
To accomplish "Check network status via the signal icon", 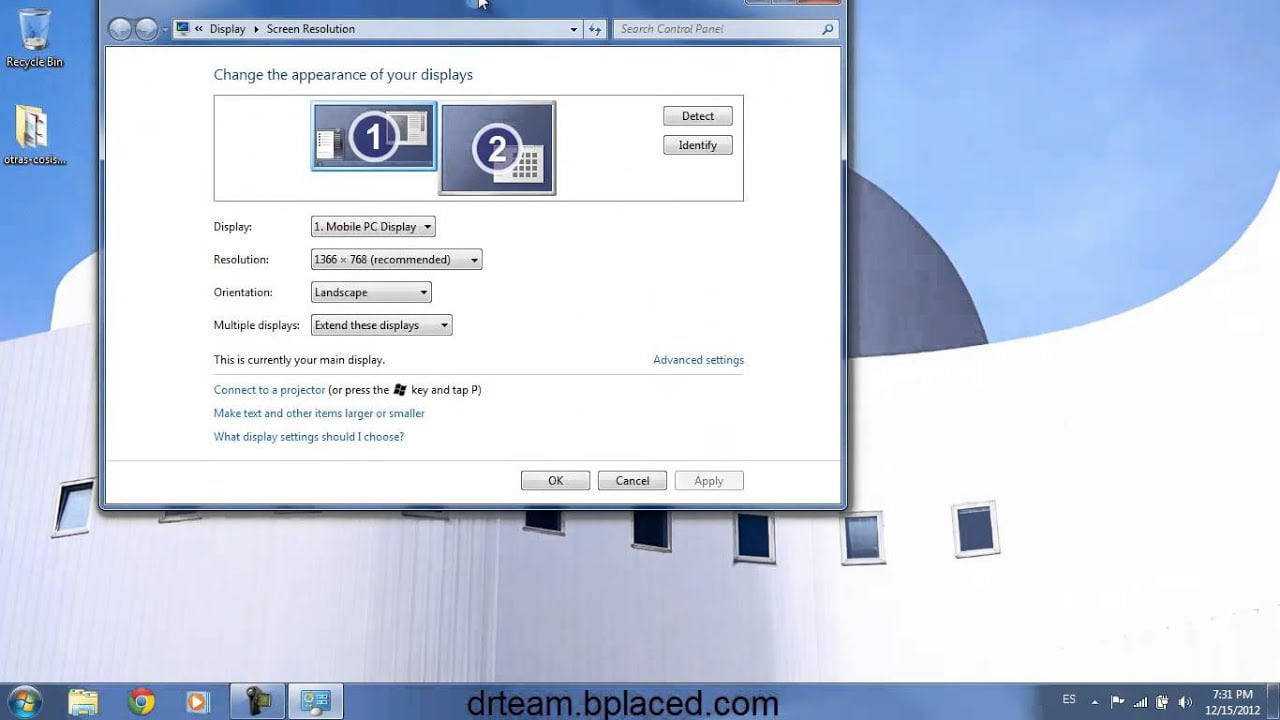I will click(1140, 700).
